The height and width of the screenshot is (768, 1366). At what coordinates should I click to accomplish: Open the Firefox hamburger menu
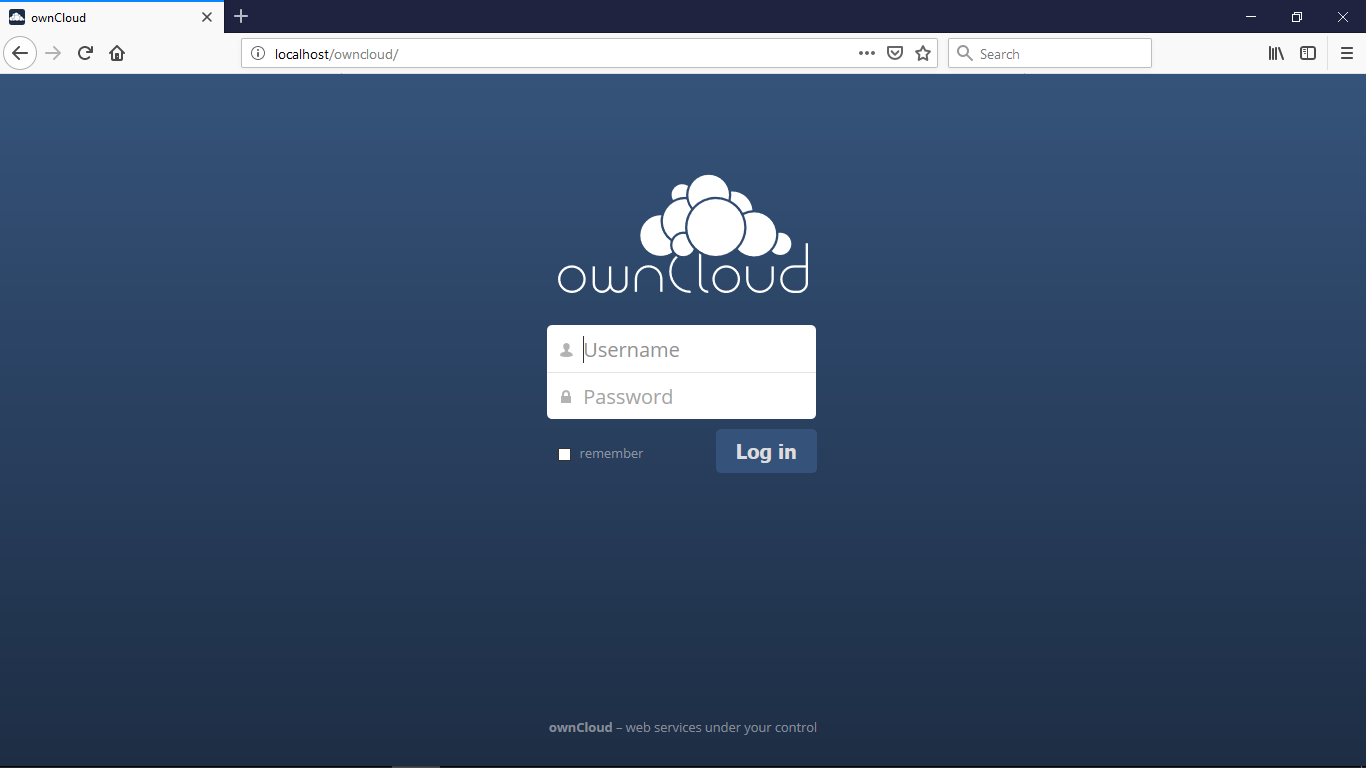click(1347, 53)
